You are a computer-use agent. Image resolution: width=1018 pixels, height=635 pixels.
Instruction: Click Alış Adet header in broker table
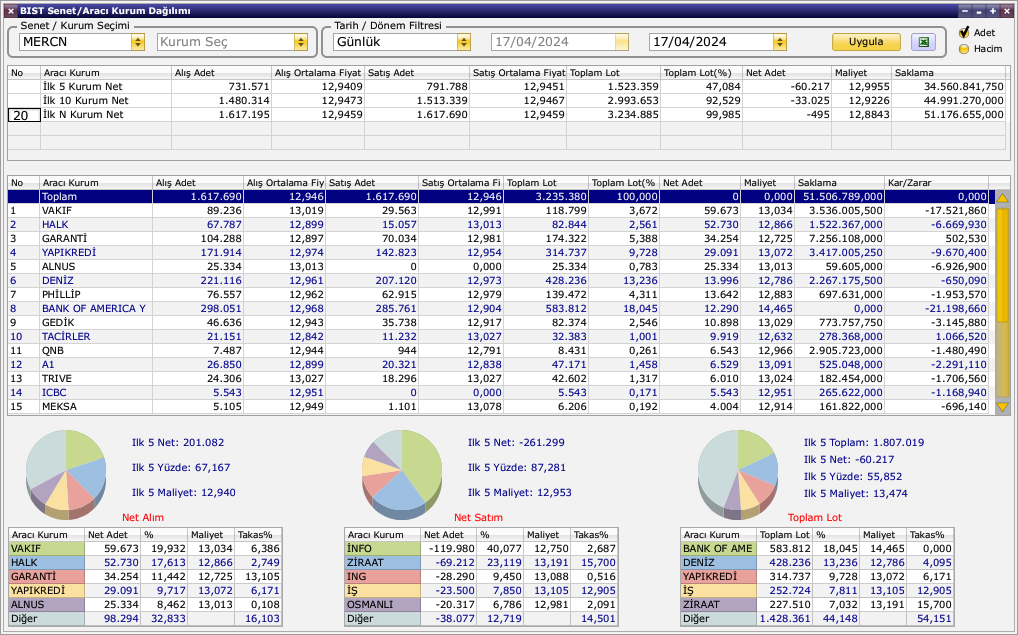tap(198, 182)
